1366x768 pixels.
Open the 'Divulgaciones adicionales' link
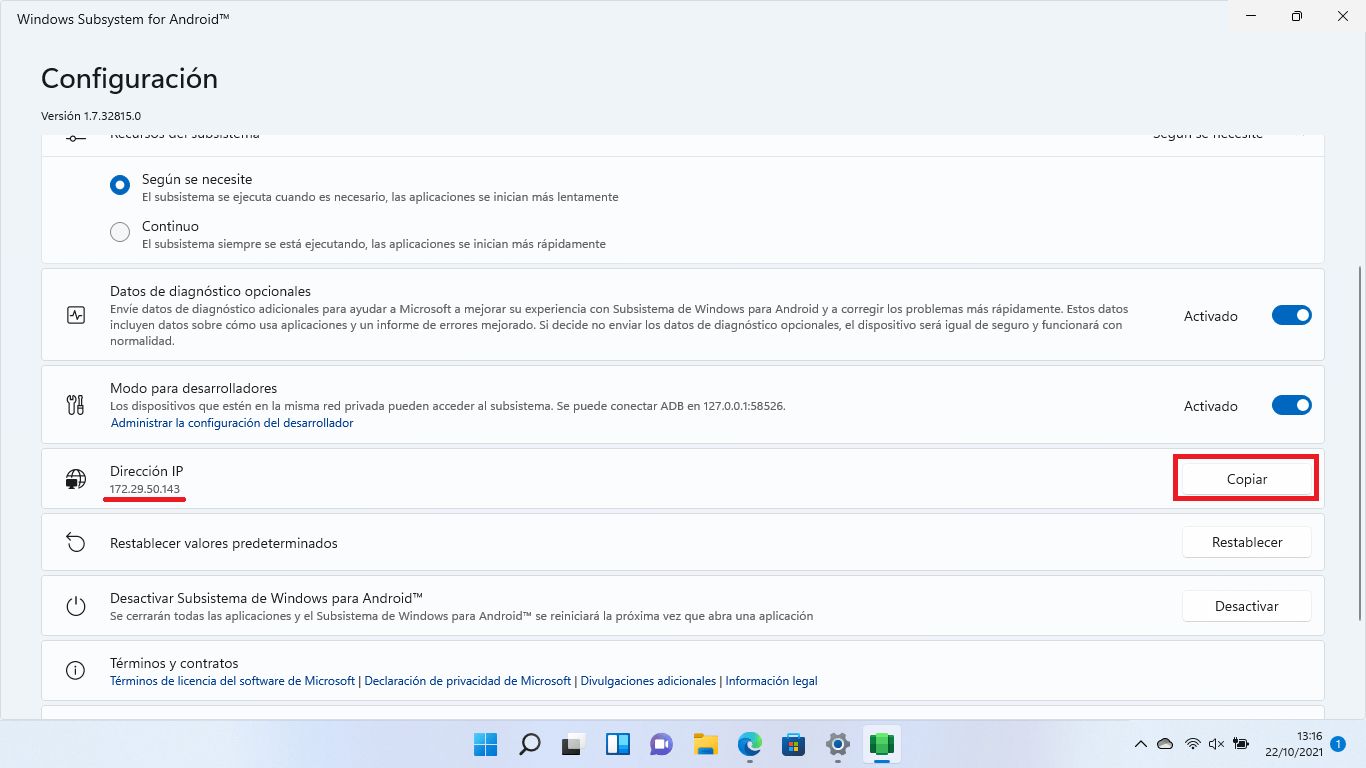coord(648,681)
